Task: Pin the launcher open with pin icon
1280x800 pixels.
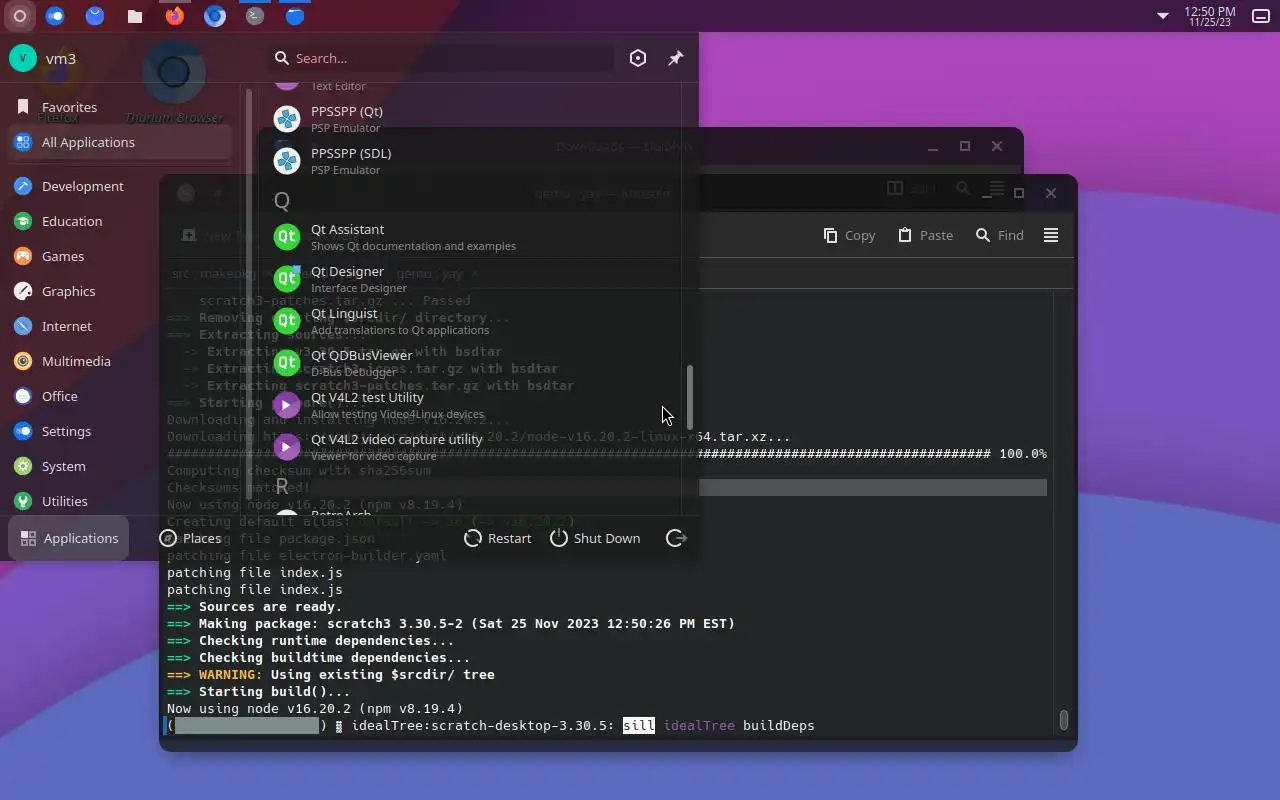Action: coord(676,58)
